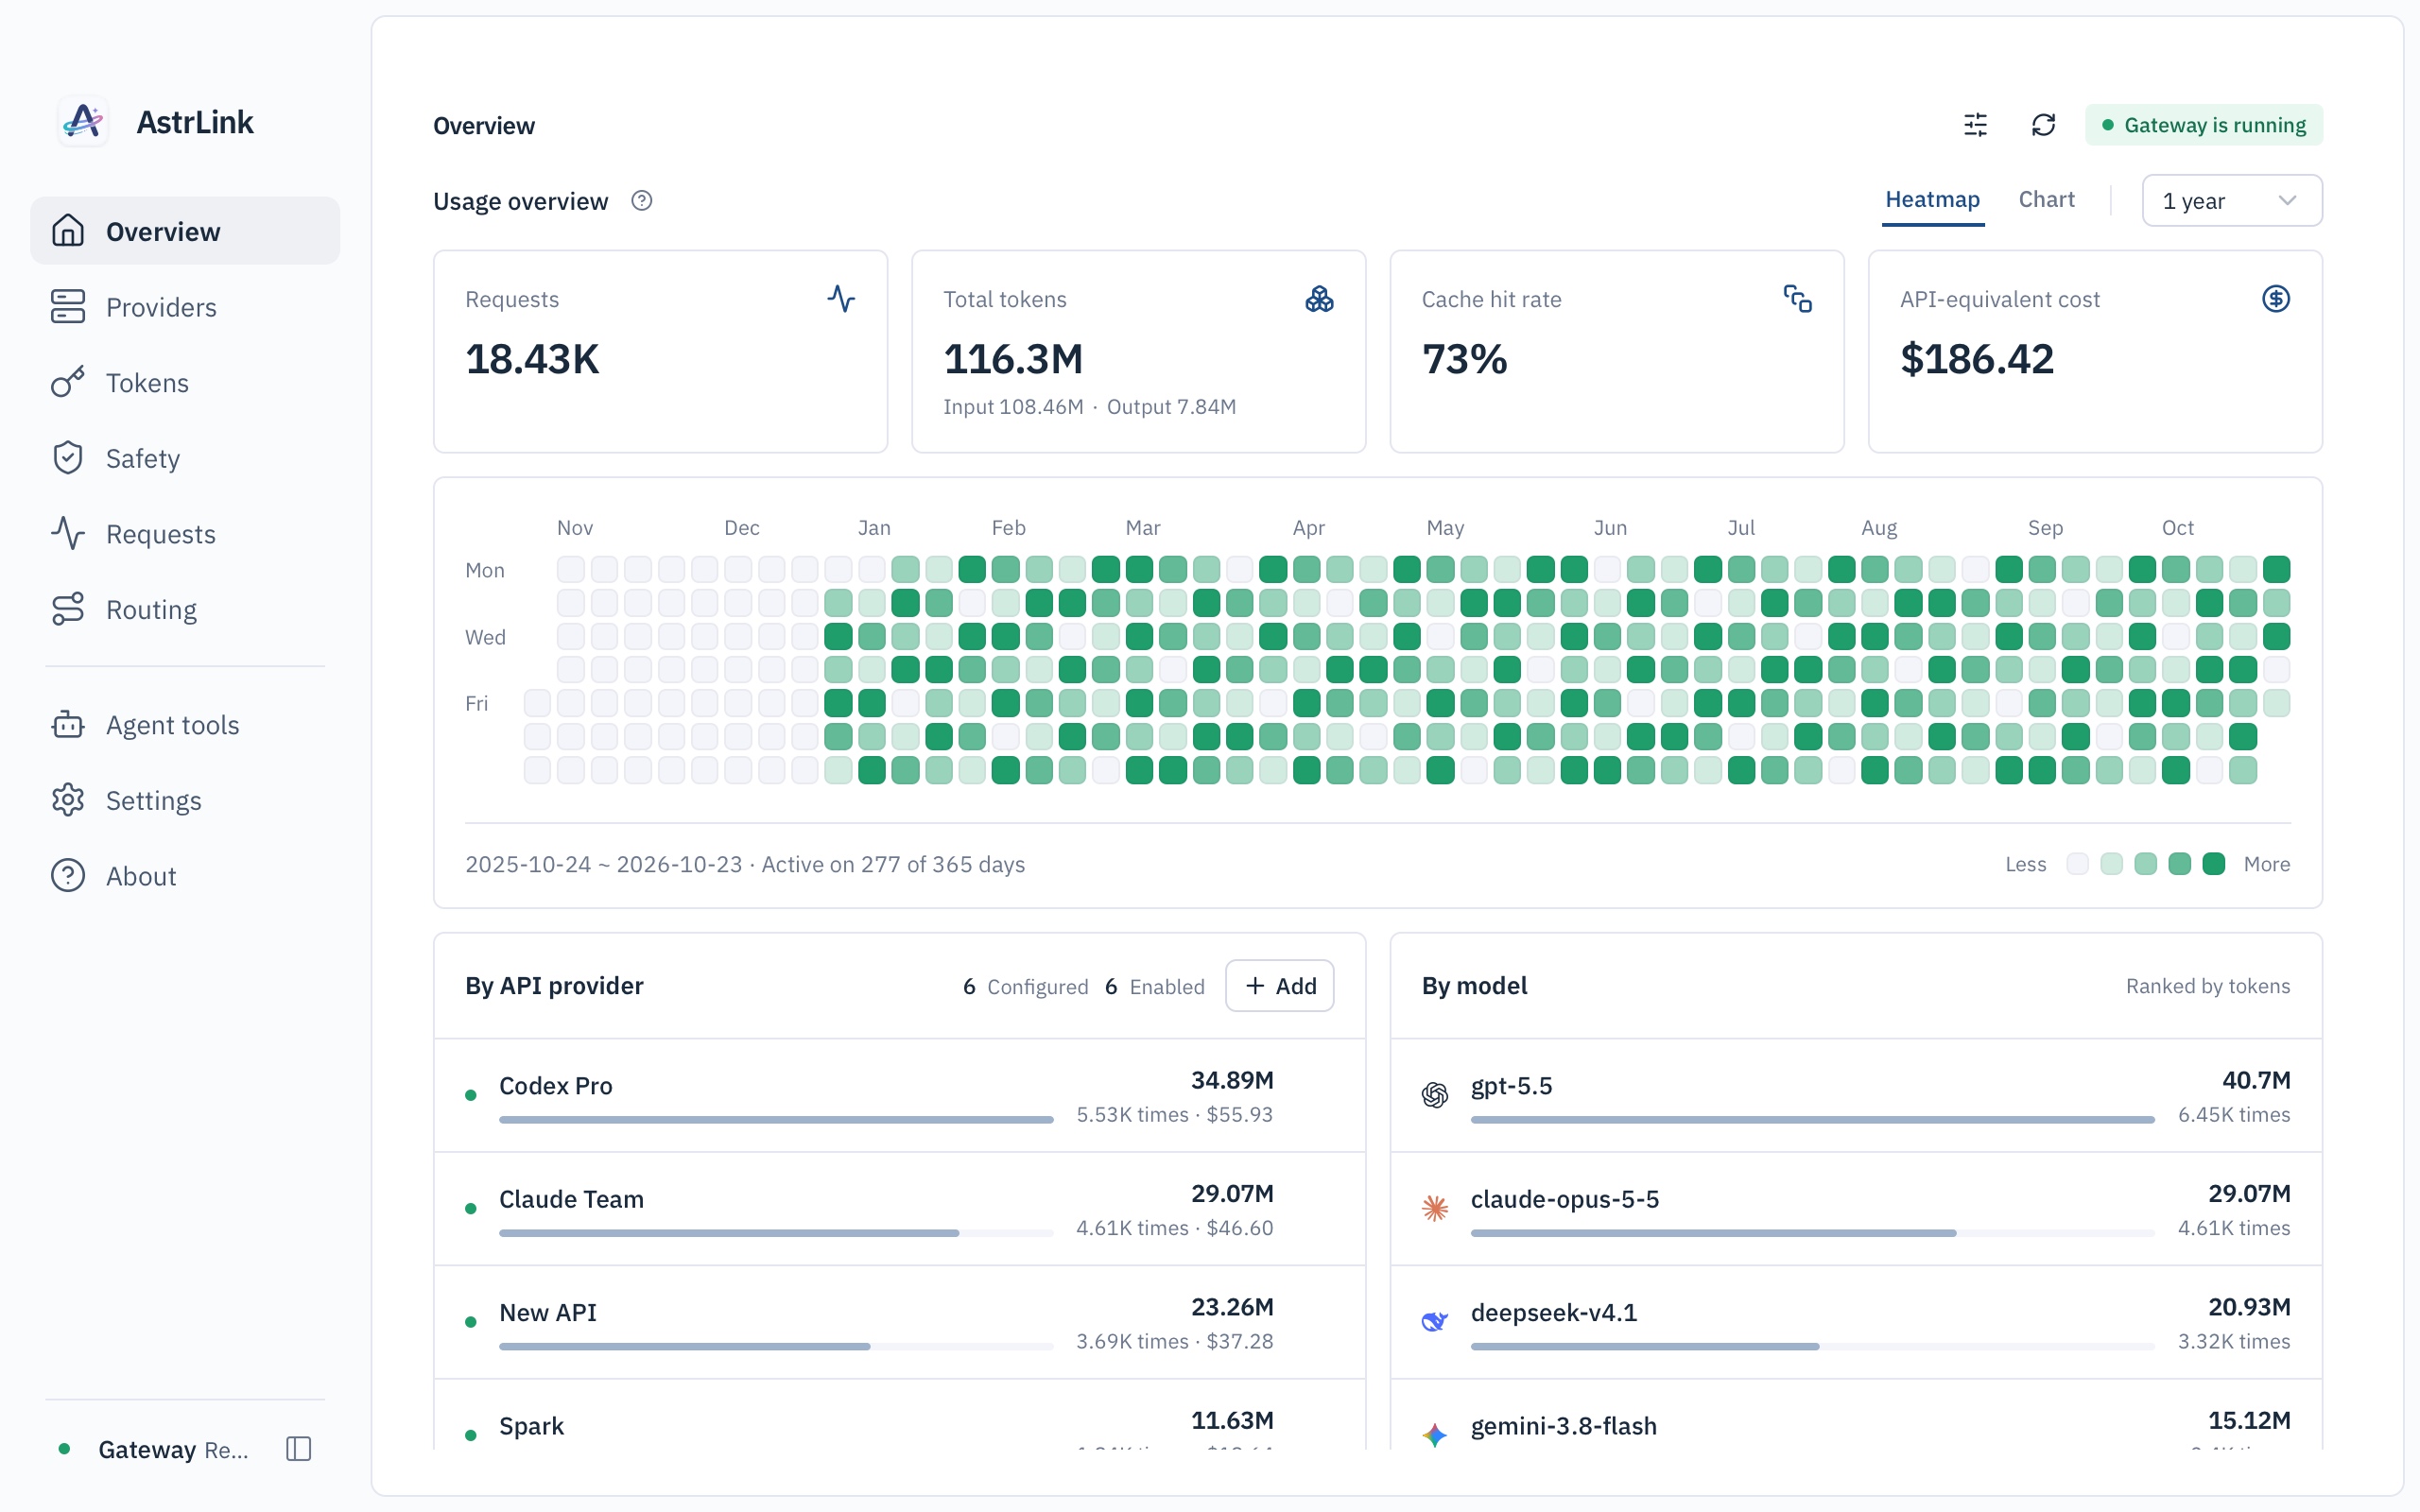2420x1512 pixels.
Task: Click the API-equivalent cost dollar icon
Action: (2276, 299)
